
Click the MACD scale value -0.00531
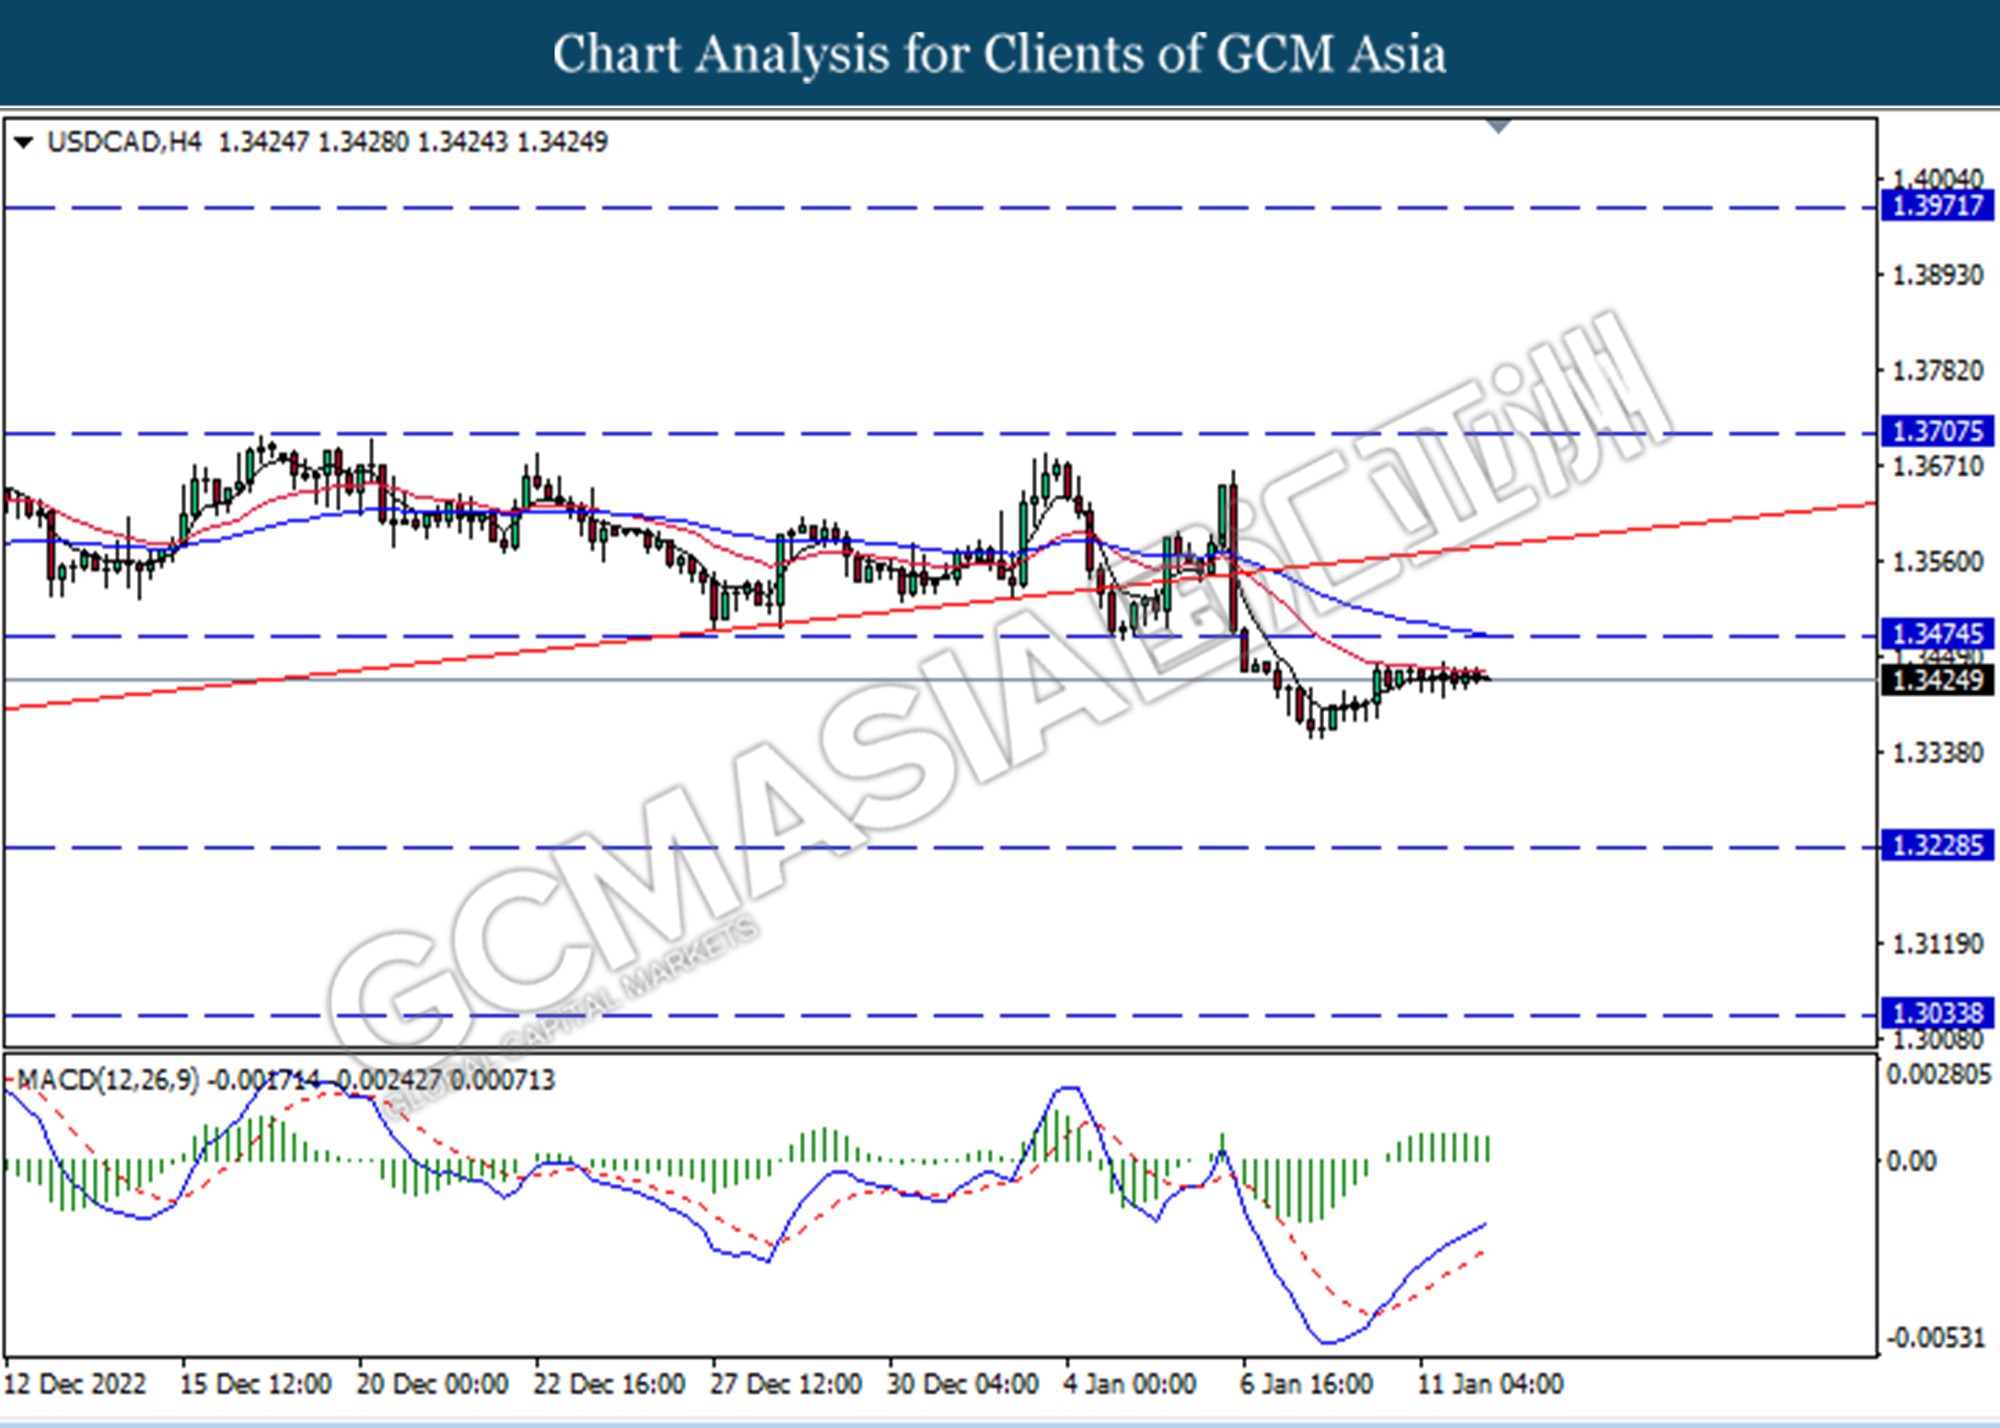(1934, 1338)
